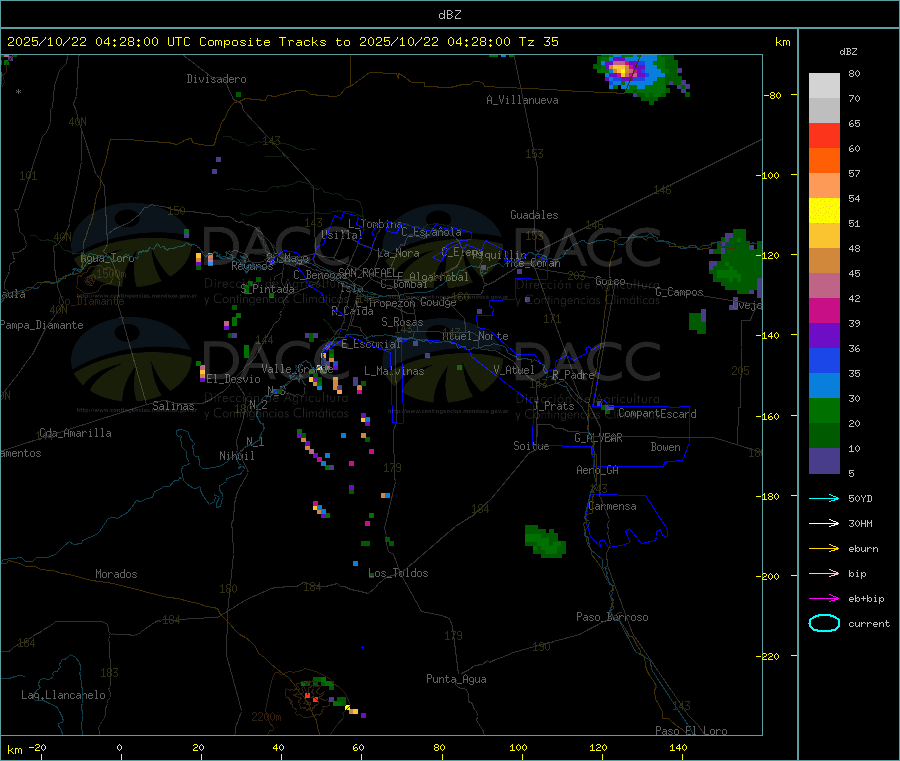Click the Divisadero map label
The width and height of the screenshot is (900, 761).
tap(216, 79)
